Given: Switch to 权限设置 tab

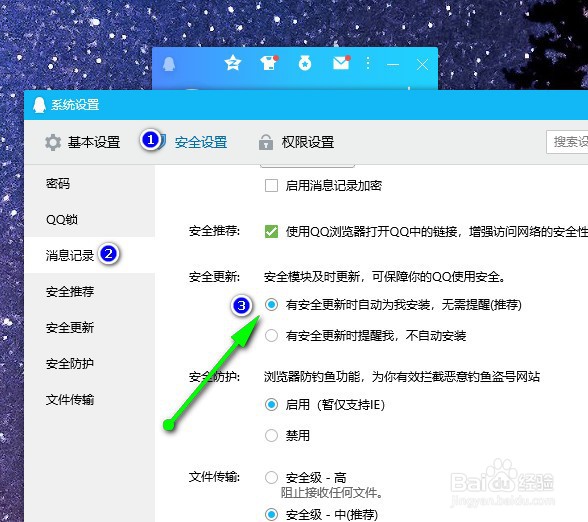Looking at the screenshot, I should [x=308, y=142].
